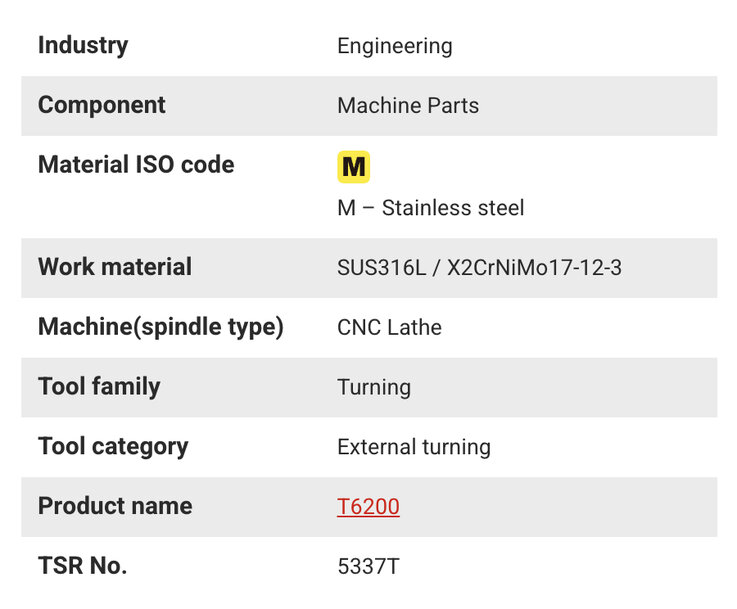Click the Work material label
737x609 pixels.
(115, 267)
